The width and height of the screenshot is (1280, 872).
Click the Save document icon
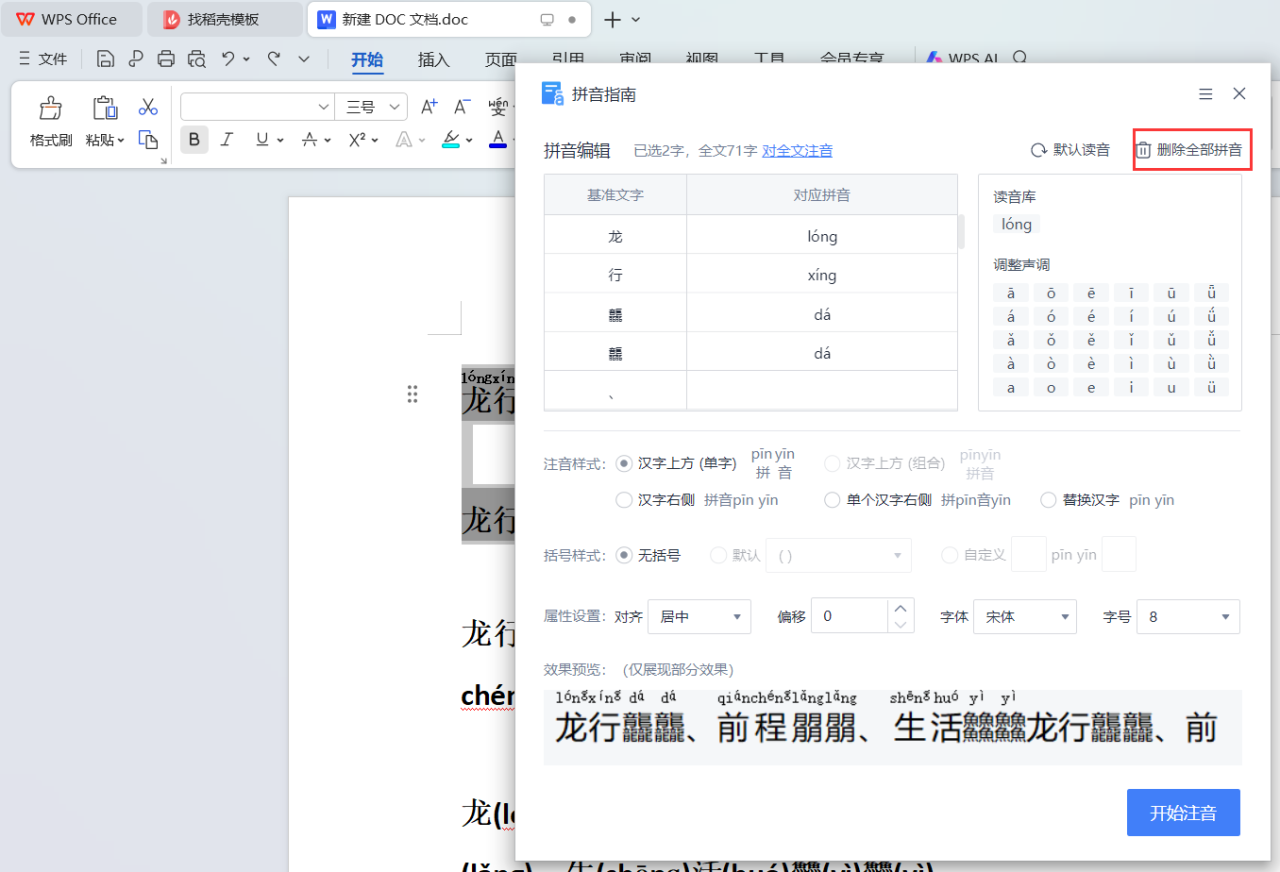pyautogui.click(x=105, y=59)
